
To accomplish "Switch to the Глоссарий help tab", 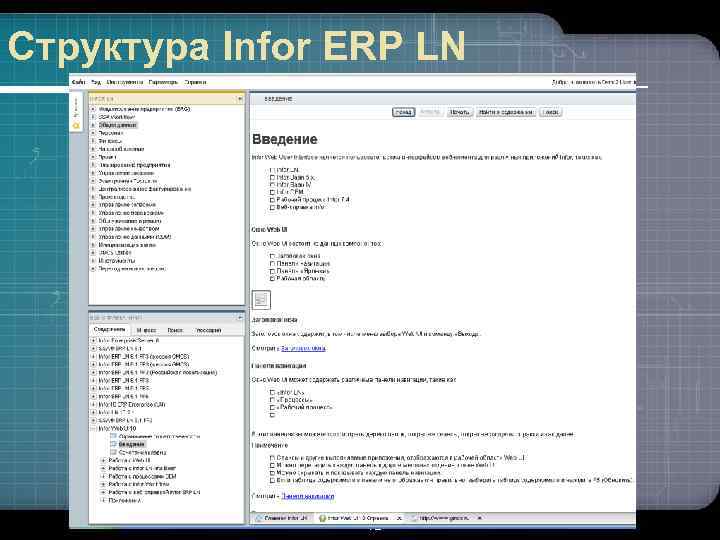I will click(x=208, y=330).
